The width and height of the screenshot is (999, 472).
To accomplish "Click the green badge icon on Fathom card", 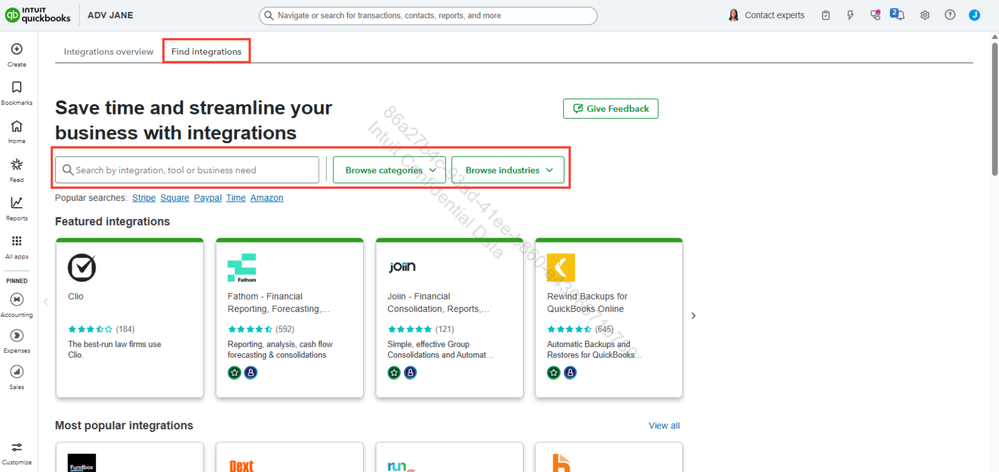I will [234, 372].
